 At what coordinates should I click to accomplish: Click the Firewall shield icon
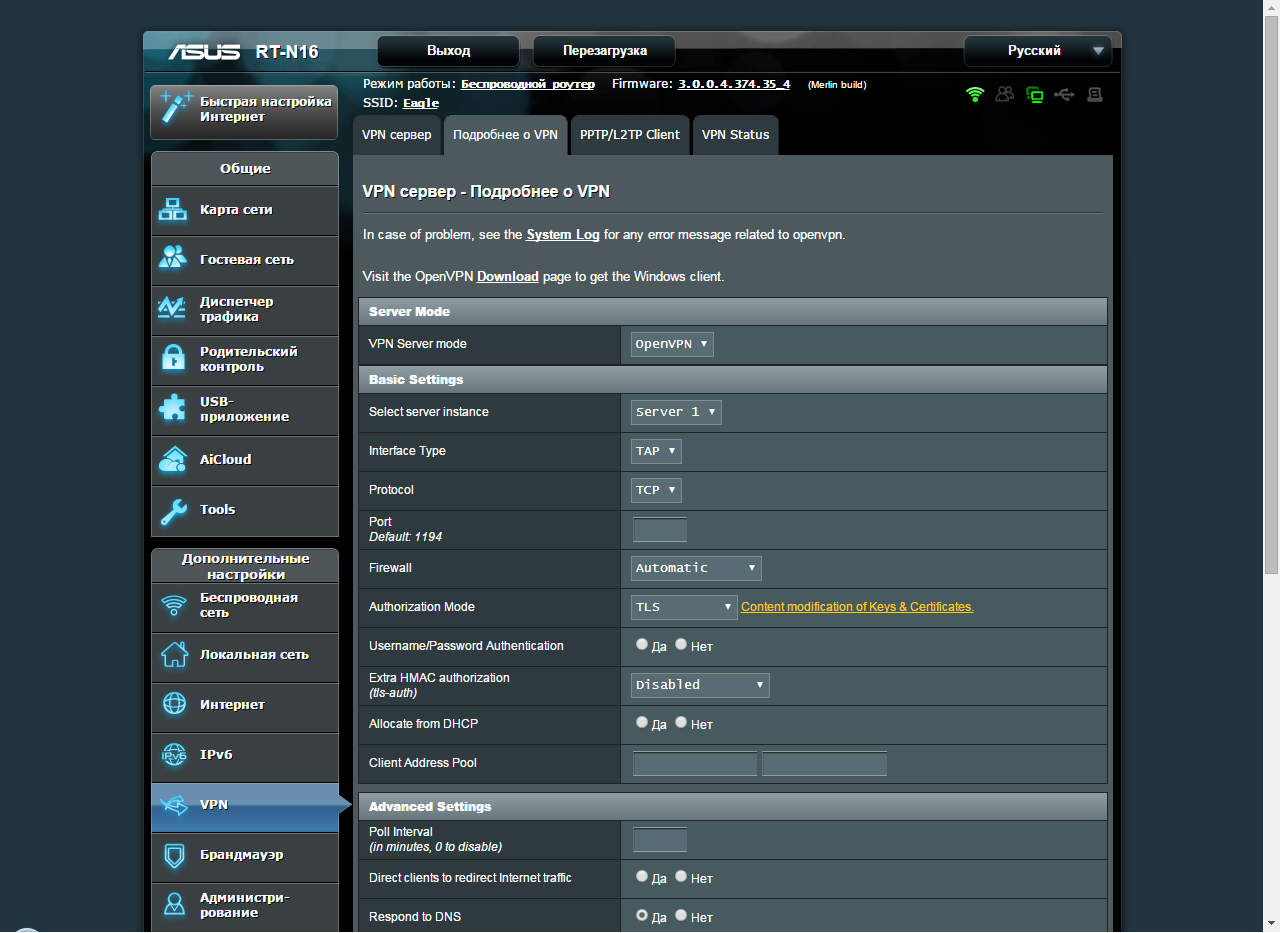click(x=174, y=856)
